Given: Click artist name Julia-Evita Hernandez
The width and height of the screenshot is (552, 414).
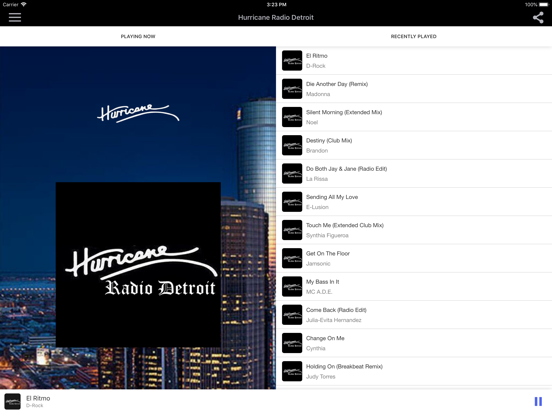Looking at the screenshot, I should pyautogui.click(x=333, y=320).
